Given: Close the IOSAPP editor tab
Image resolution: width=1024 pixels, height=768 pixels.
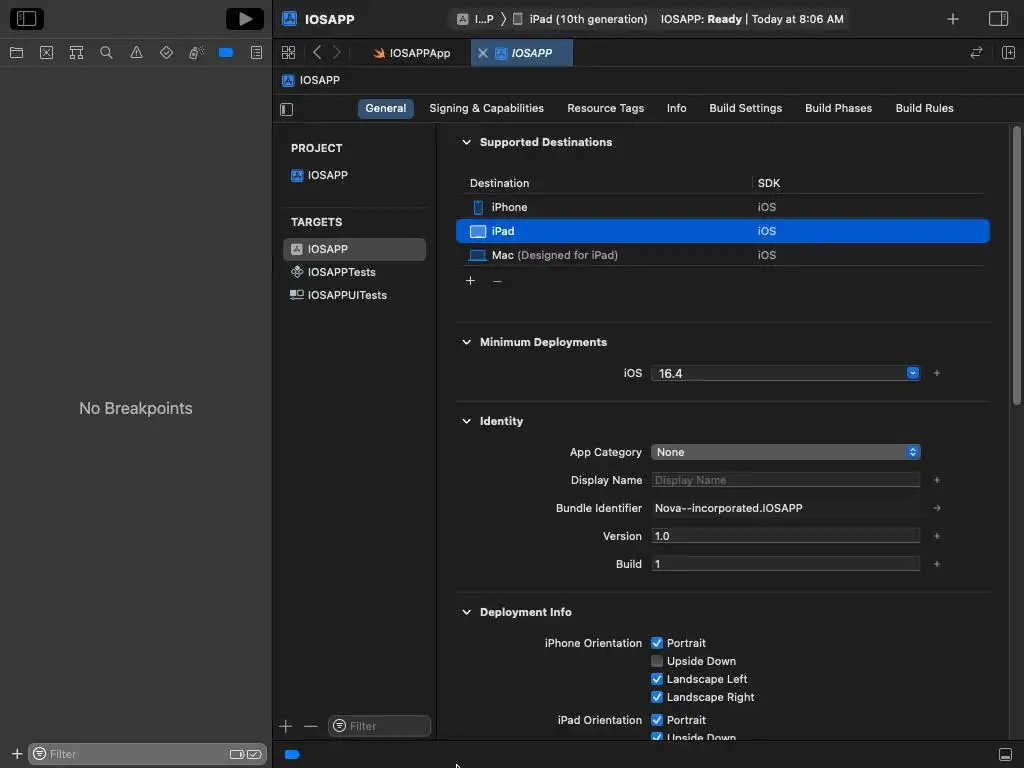Looking at the screenshot, I should pos(483,53).
